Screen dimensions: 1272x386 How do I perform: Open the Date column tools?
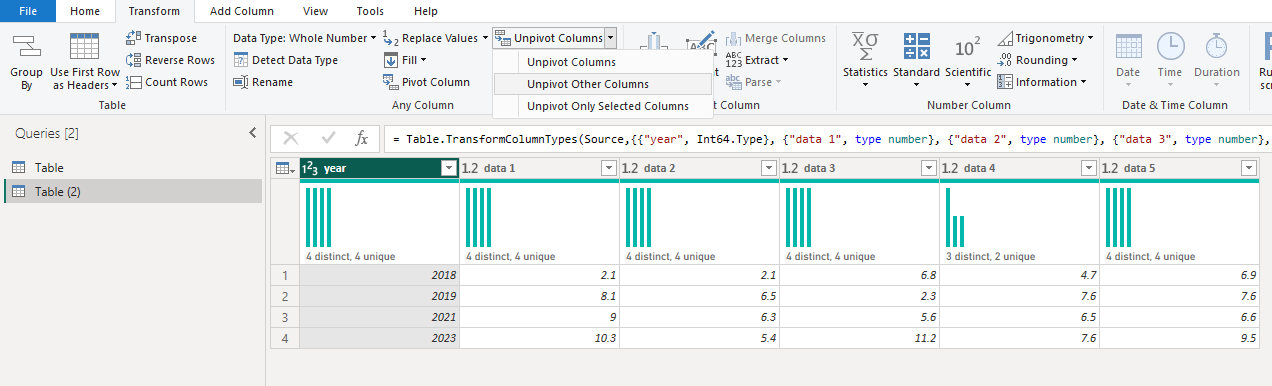click(x=1128, y=61)
